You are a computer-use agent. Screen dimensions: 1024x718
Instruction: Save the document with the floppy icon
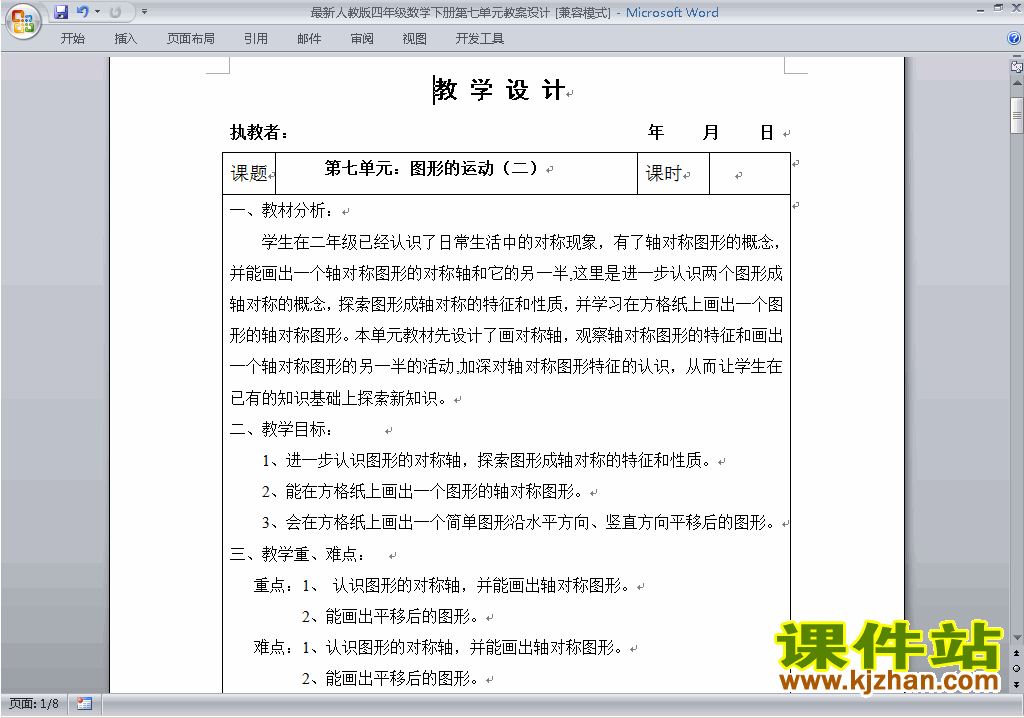tap(61, 12)
